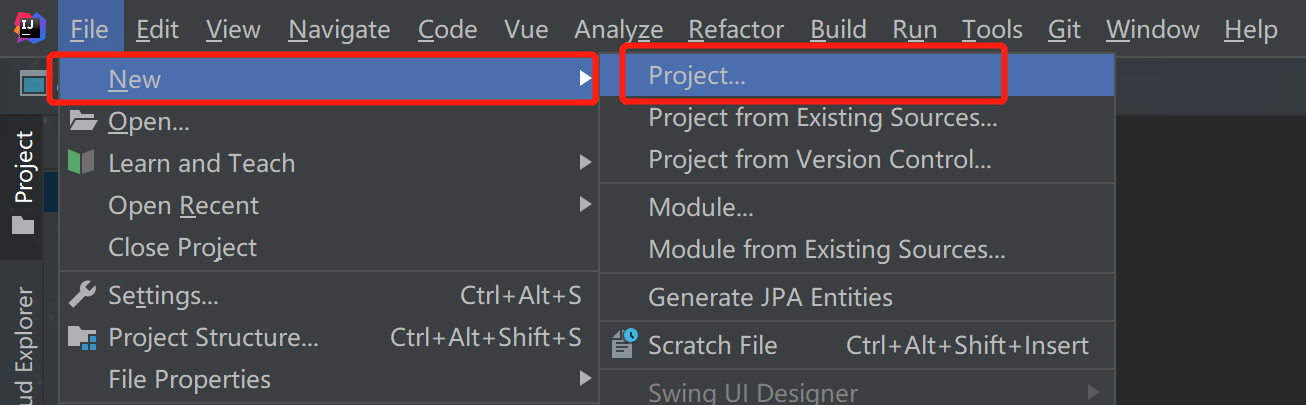
Task: Click the folder icon on Project sidebar tab
Action: point(22,225)
